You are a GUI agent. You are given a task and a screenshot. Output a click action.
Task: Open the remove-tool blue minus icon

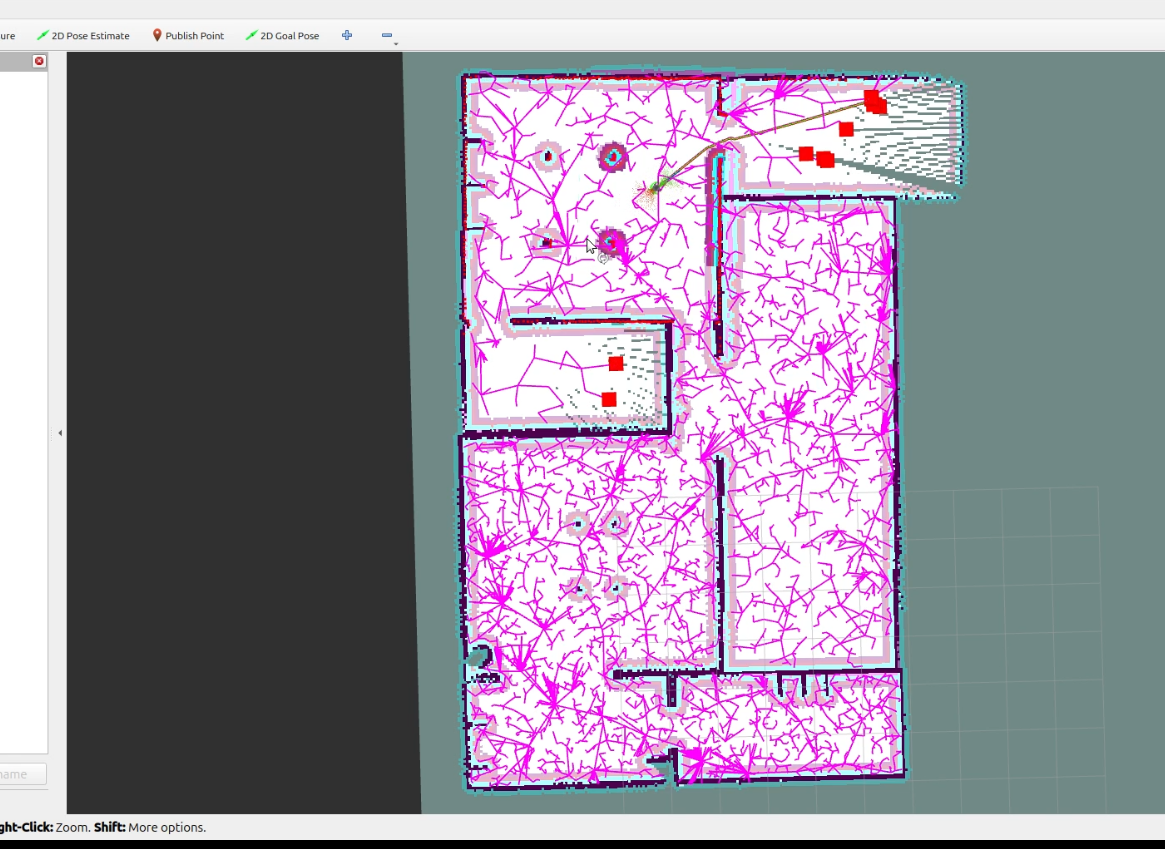pyautogui.click(x=387, y=36)
